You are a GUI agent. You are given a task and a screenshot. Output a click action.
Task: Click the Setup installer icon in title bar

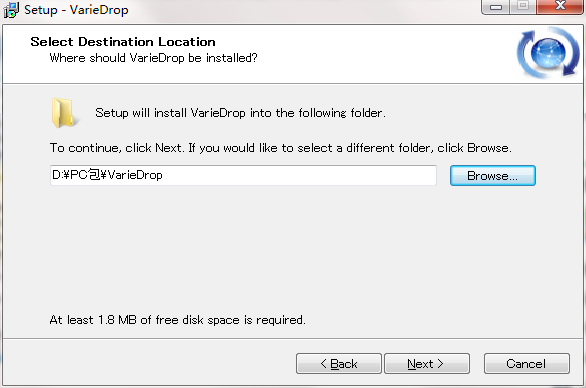11,10
